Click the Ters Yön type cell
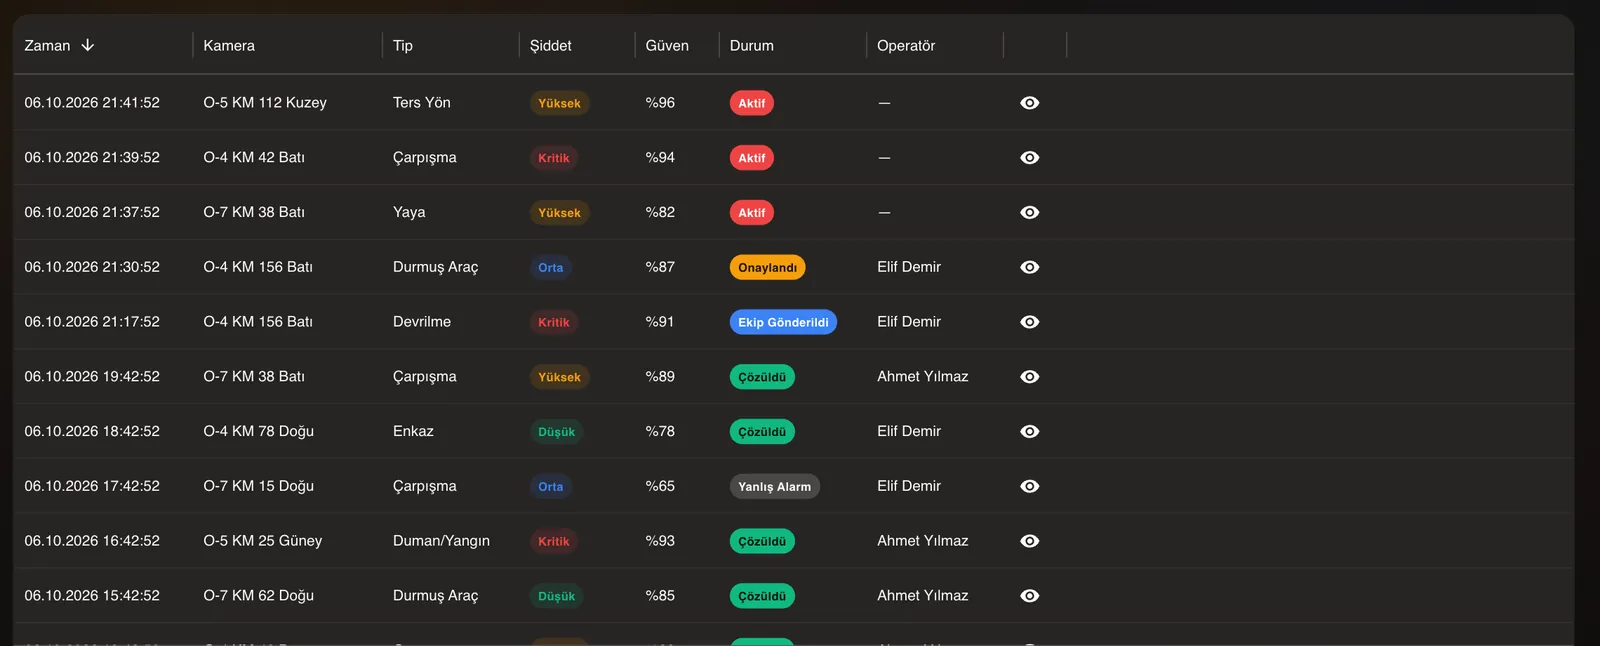 click(x=422, y=103)
